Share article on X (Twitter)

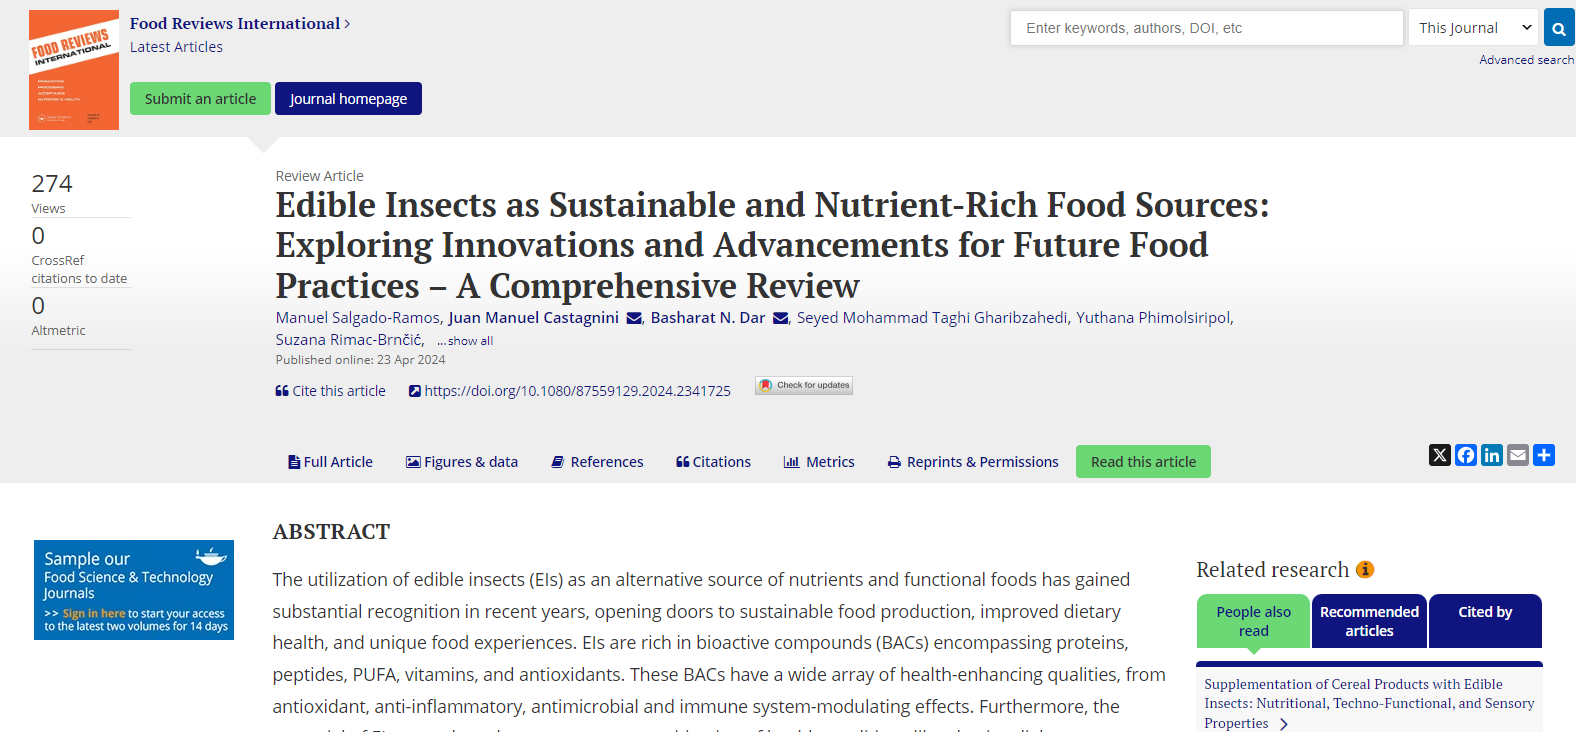click(x=1440, y=455)
